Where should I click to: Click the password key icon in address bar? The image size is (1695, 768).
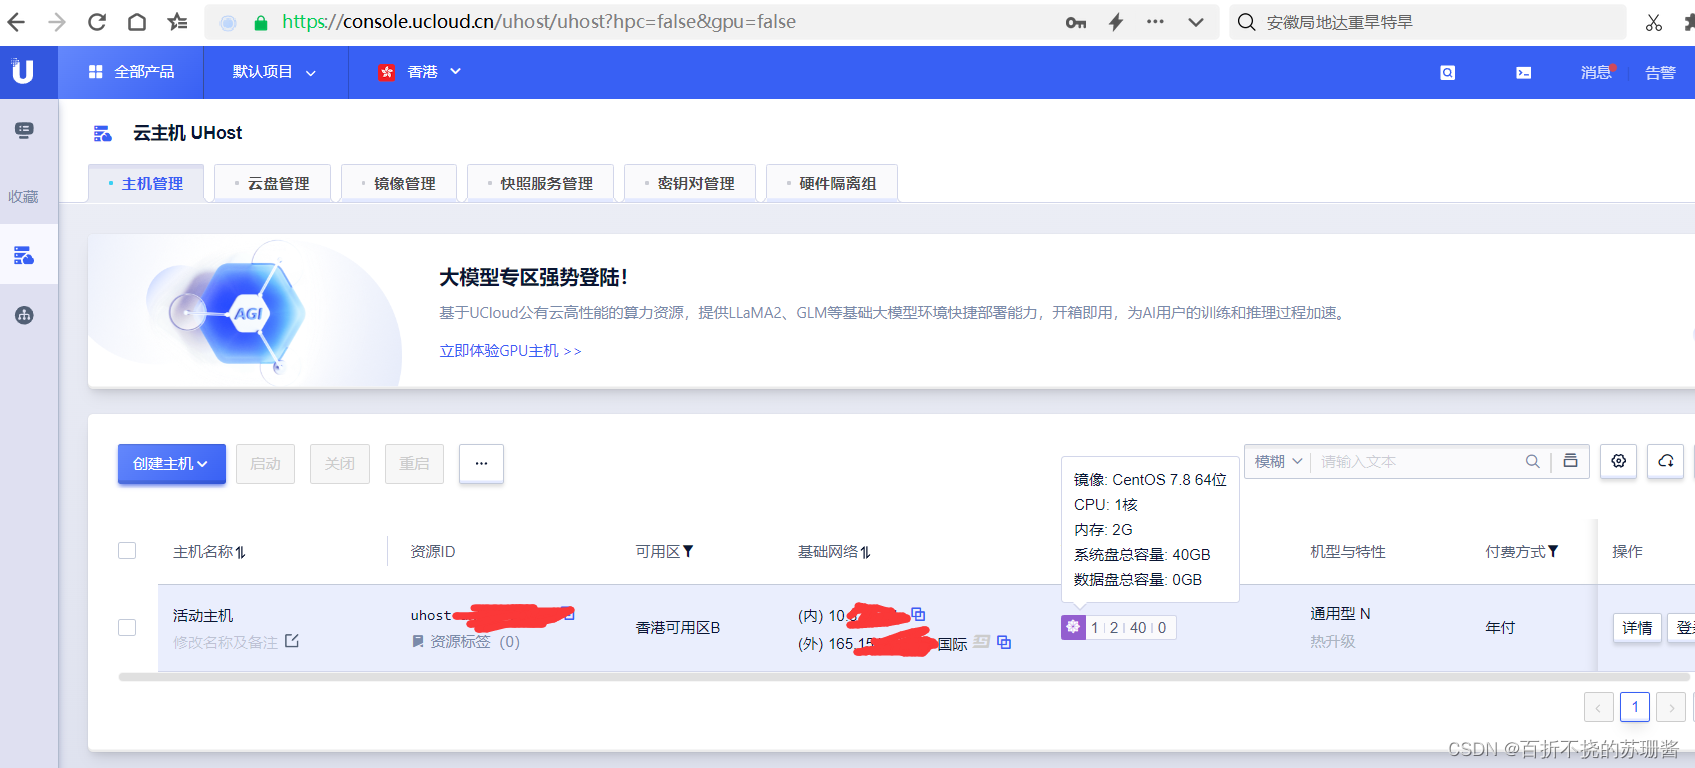click(x=1076, y=22)
